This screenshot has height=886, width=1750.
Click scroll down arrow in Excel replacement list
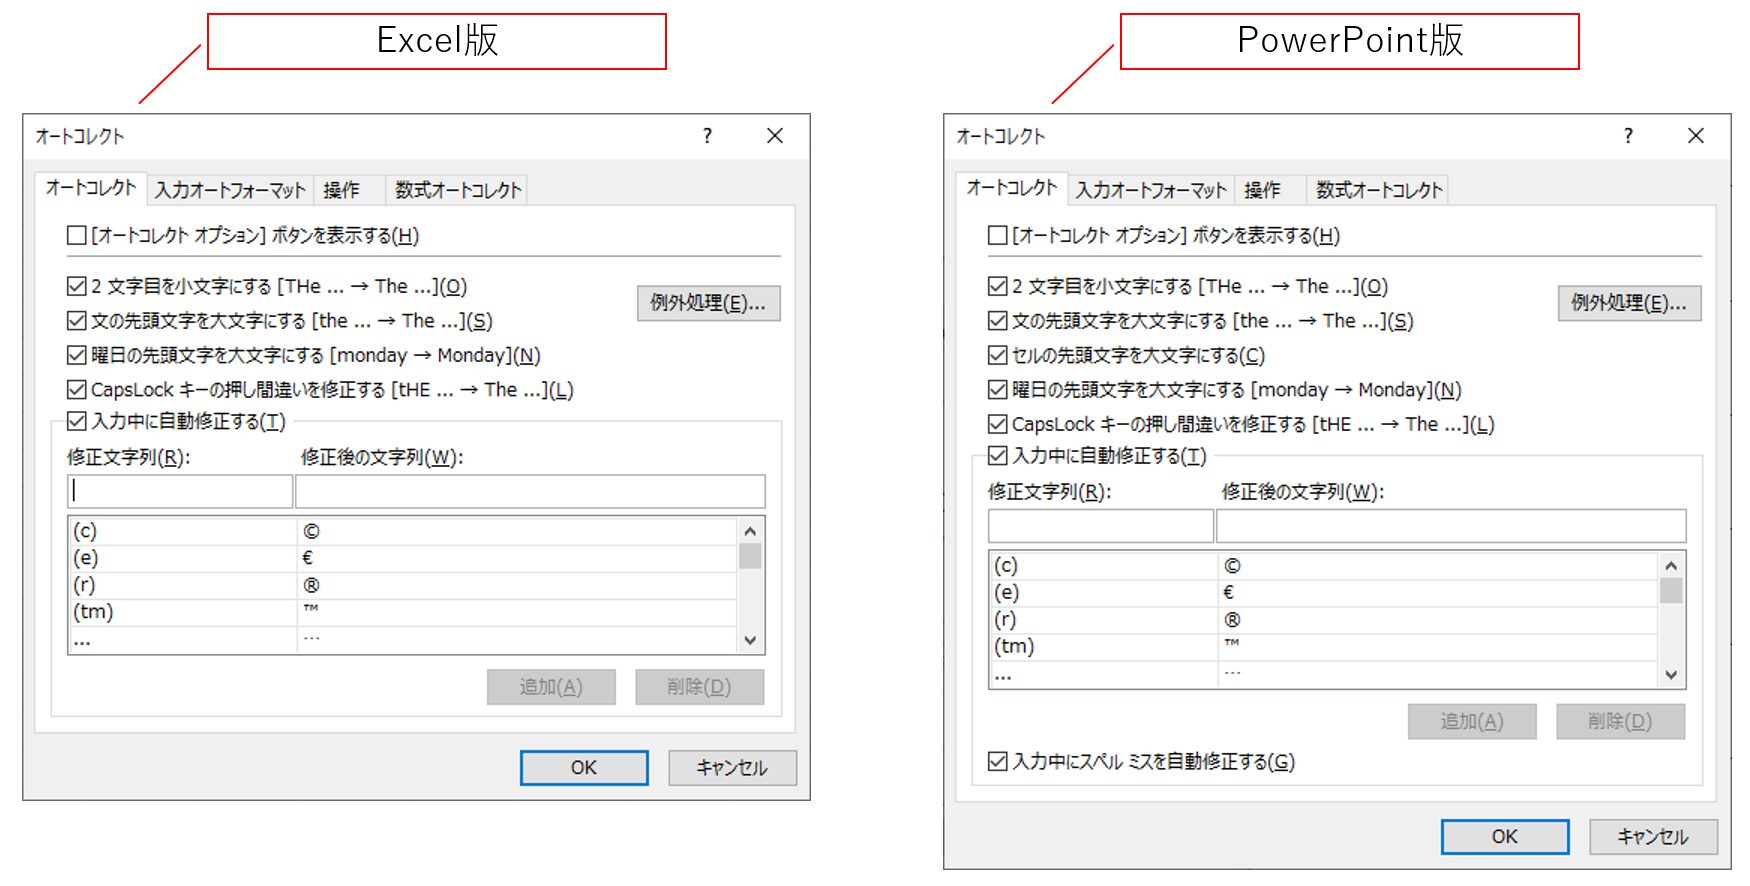[x=750, y=640]
